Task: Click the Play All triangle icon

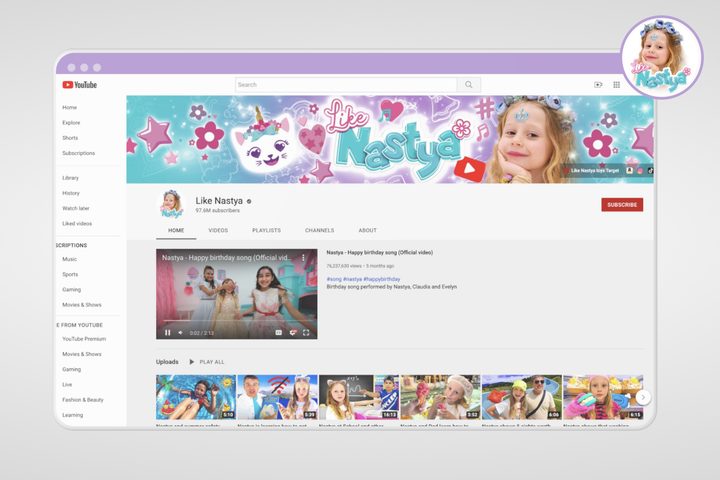Action: (191, 362)
